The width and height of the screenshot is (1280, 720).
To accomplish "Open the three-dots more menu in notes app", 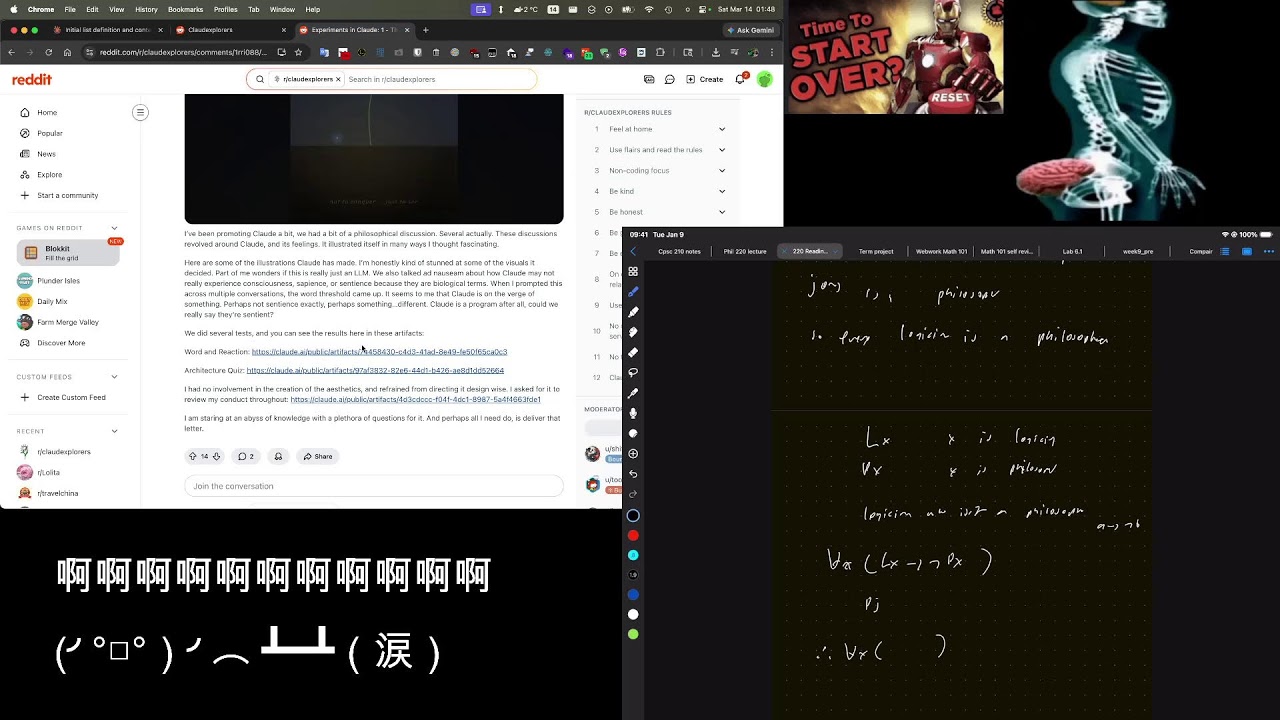I will click(1268, 251).
